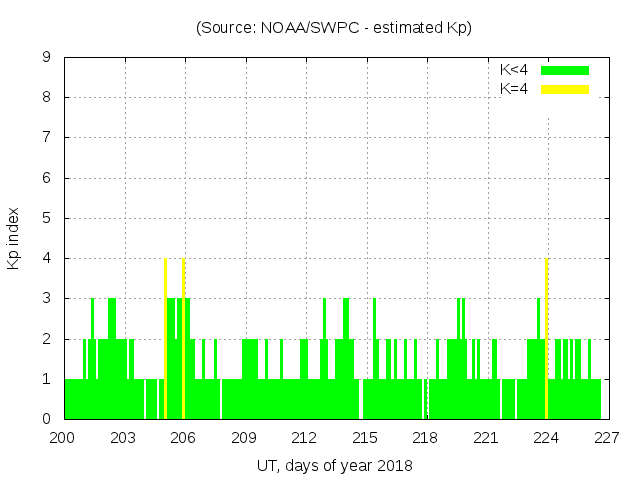Screen dimensions: 640x480
Task: Click the 221 x-axis tick label
Action: point(486,437)
